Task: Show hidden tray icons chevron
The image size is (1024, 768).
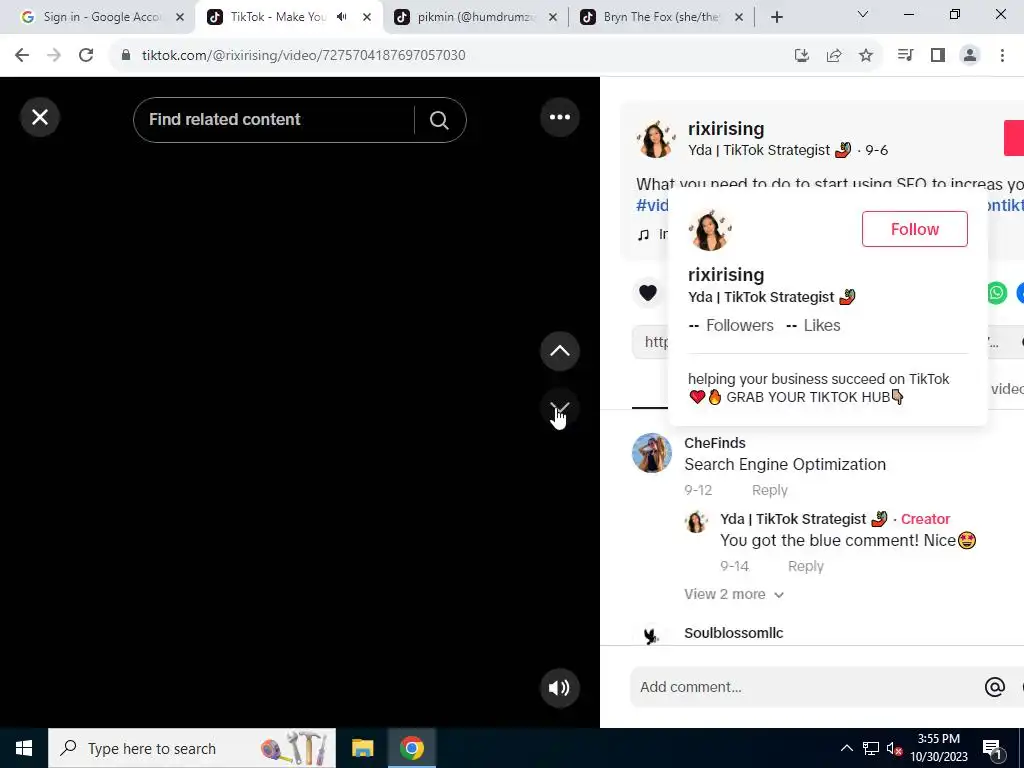Action: [846, 748]
